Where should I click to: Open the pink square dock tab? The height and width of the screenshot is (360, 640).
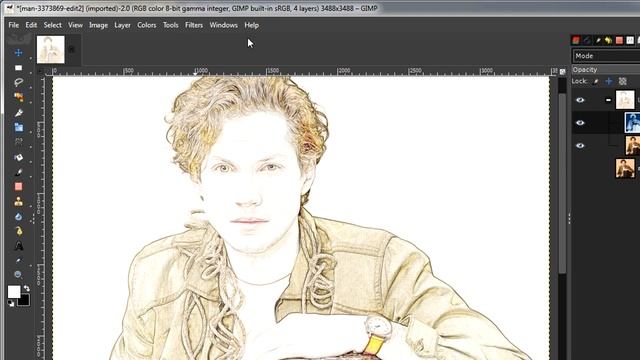(619, 40)
